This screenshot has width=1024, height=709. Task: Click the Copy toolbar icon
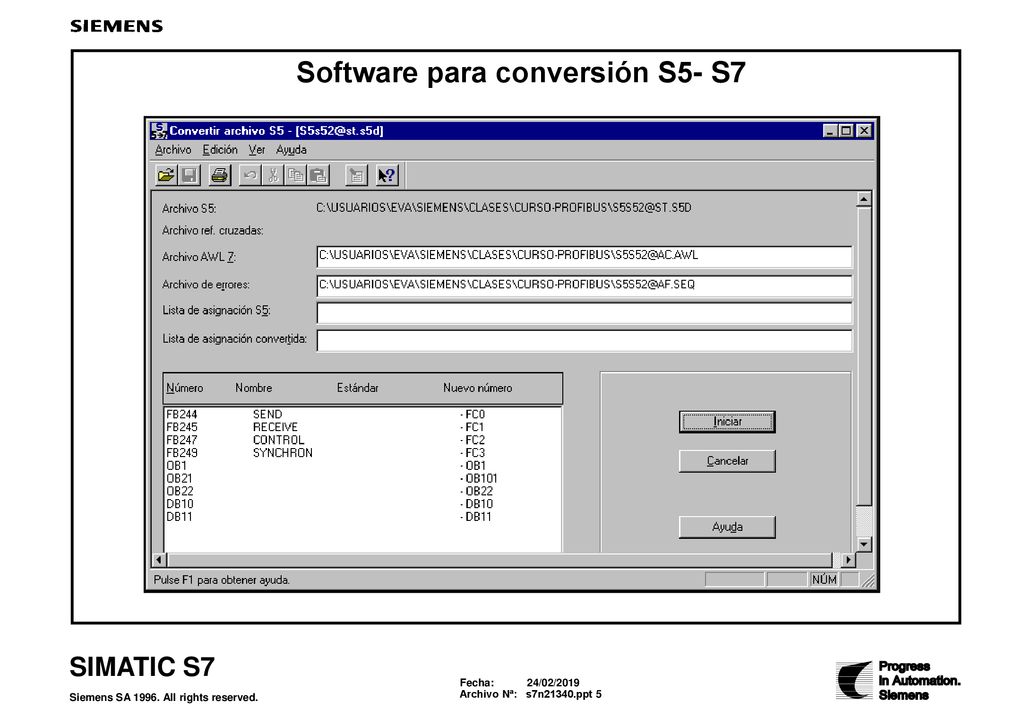click(295, 175)
